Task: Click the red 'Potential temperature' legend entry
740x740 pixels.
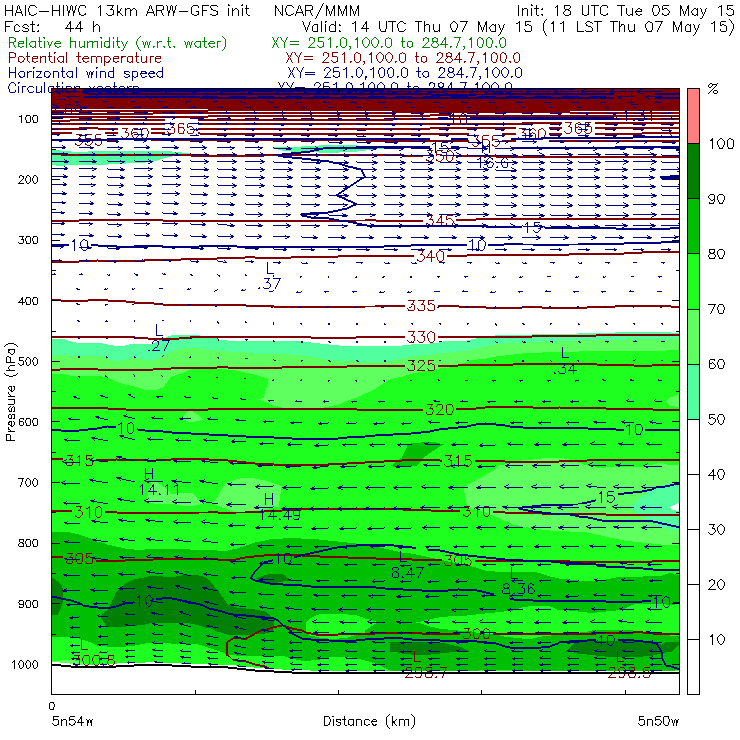Action: (x=85, y=58)
